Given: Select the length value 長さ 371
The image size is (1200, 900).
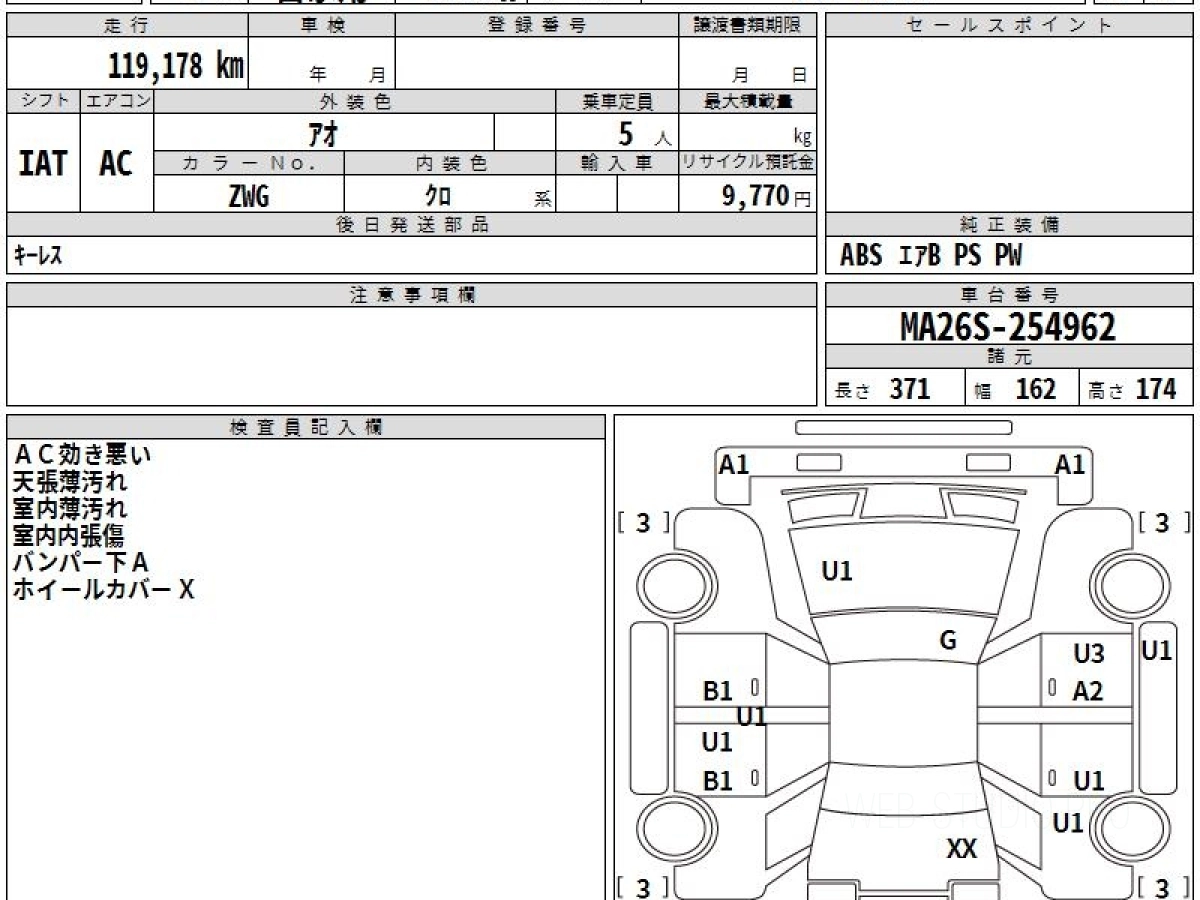Looking at the screenshot, I should tap(883, 389).
